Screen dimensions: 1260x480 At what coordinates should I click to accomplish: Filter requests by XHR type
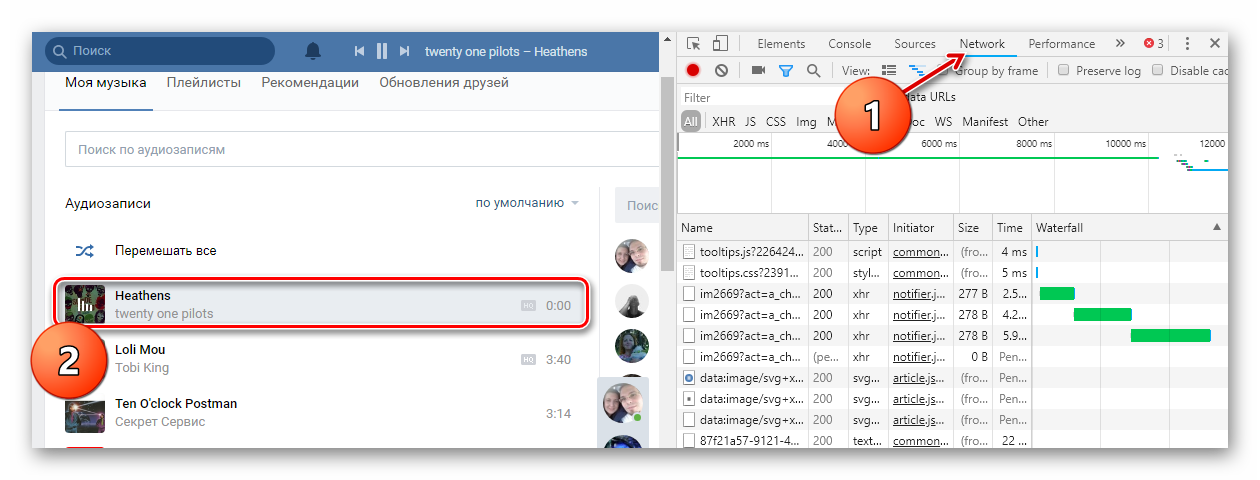[723, 122]
